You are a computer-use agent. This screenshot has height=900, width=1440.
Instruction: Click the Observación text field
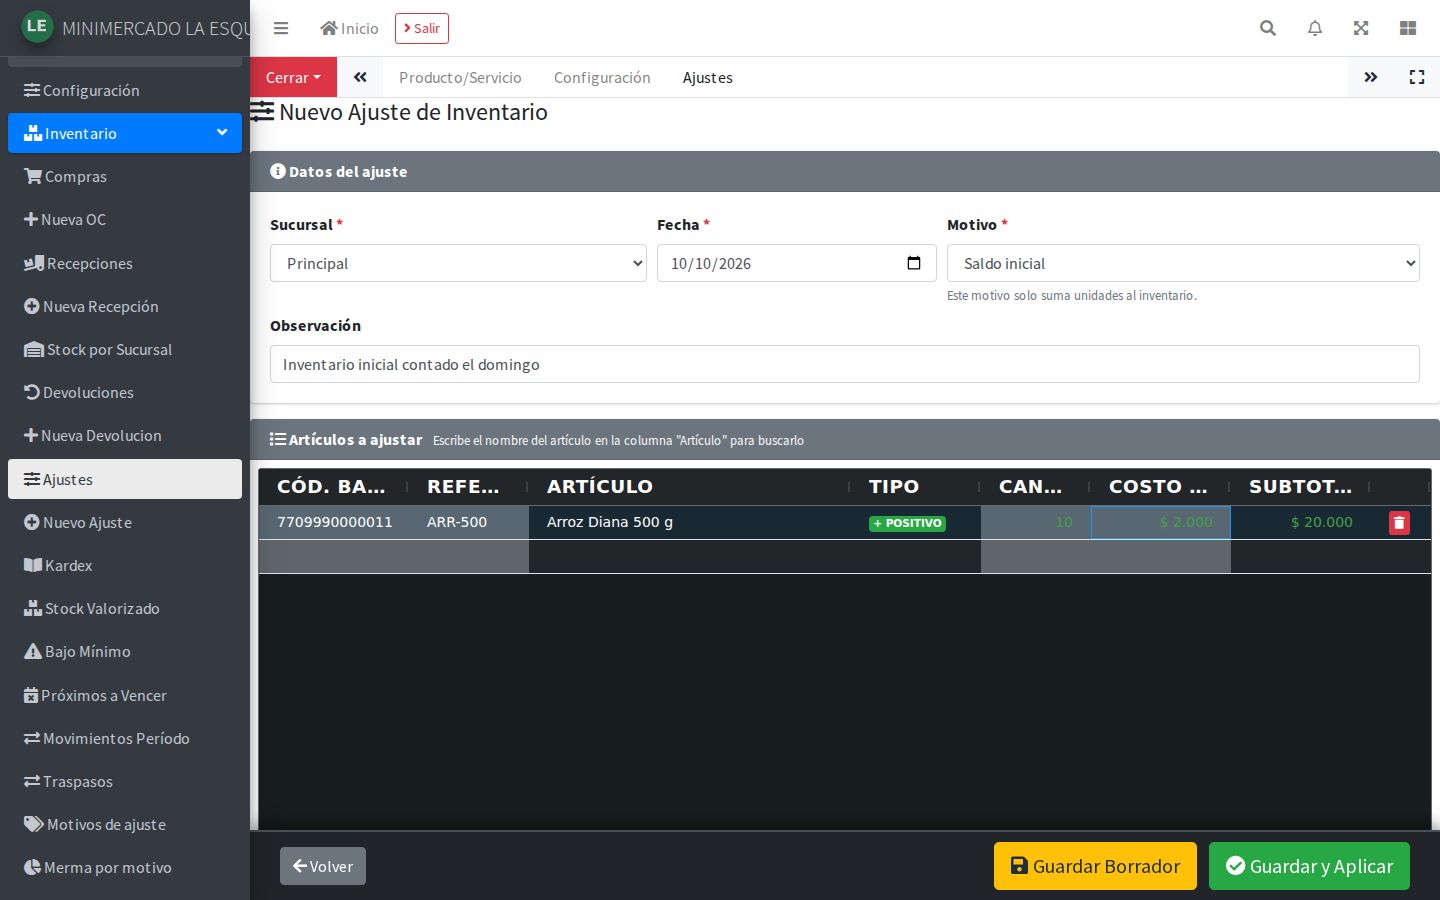(x=845, y=364)
